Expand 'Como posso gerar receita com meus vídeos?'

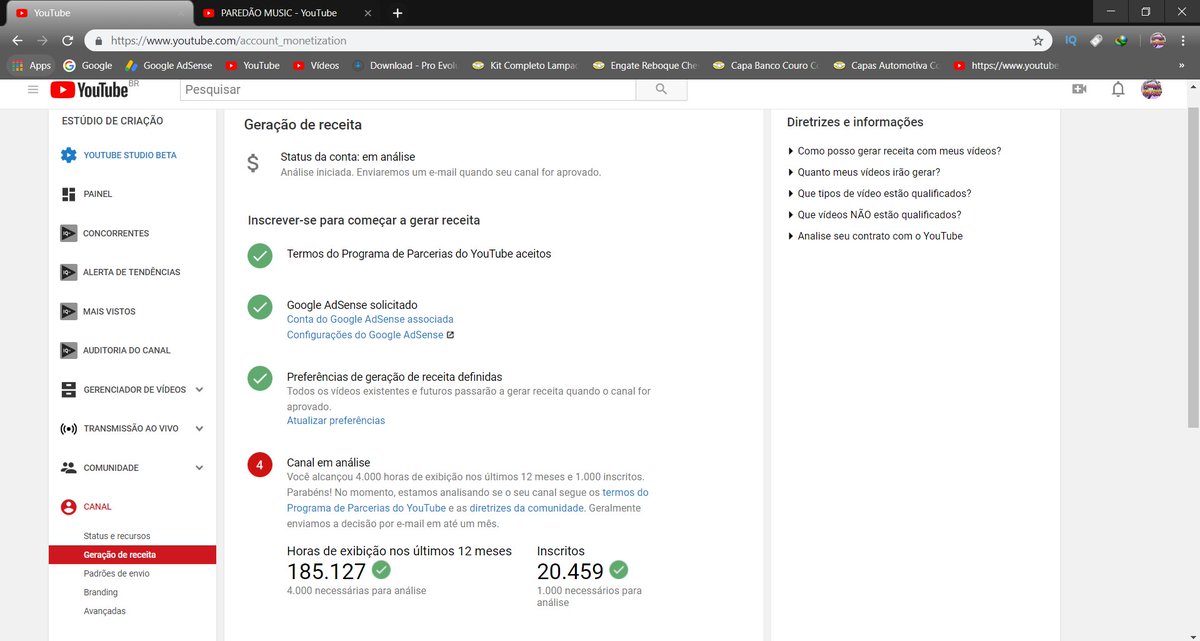894,151
